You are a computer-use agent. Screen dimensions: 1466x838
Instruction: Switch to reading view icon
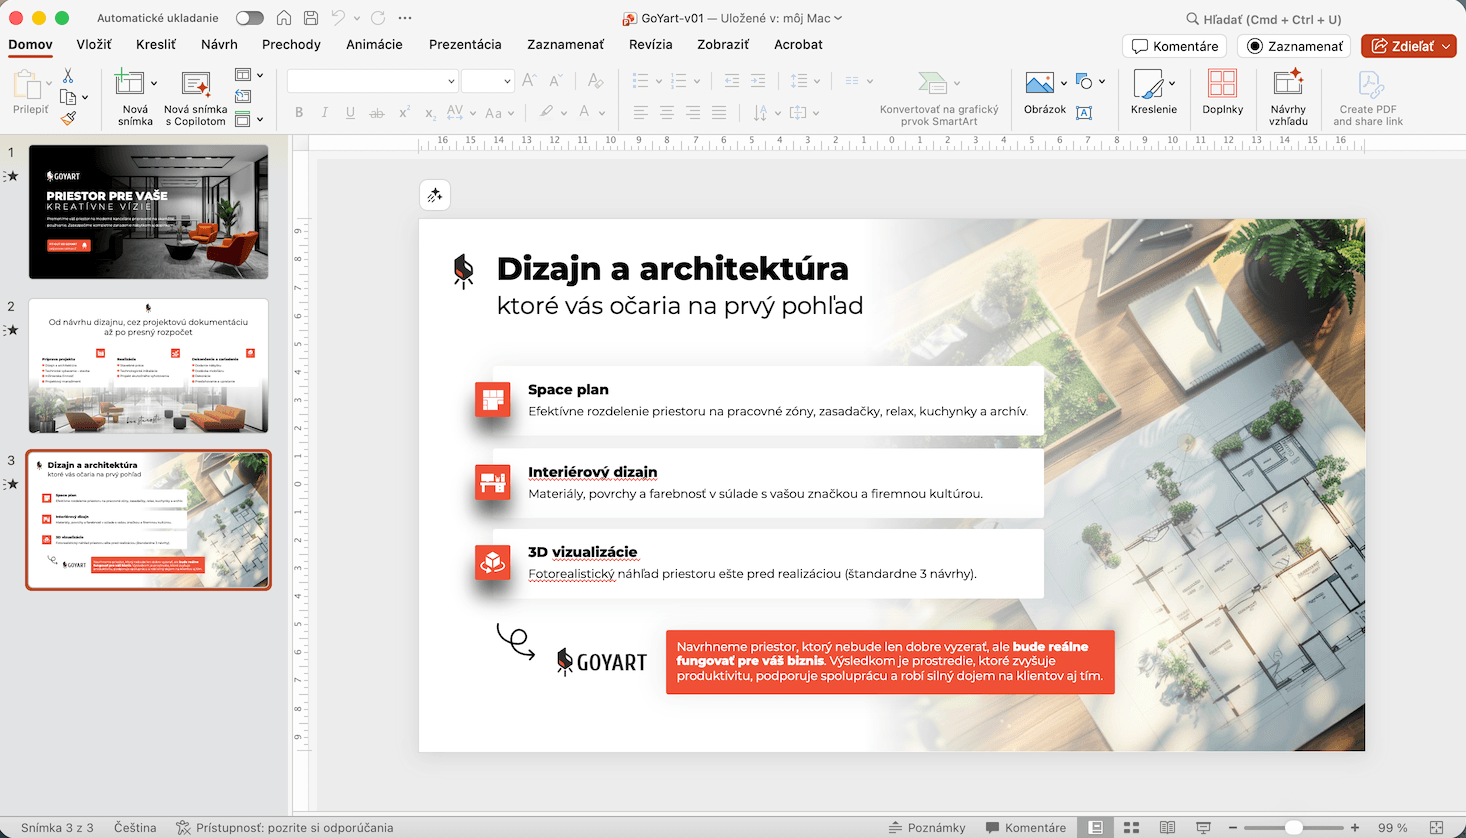[x=1167, y=828]
